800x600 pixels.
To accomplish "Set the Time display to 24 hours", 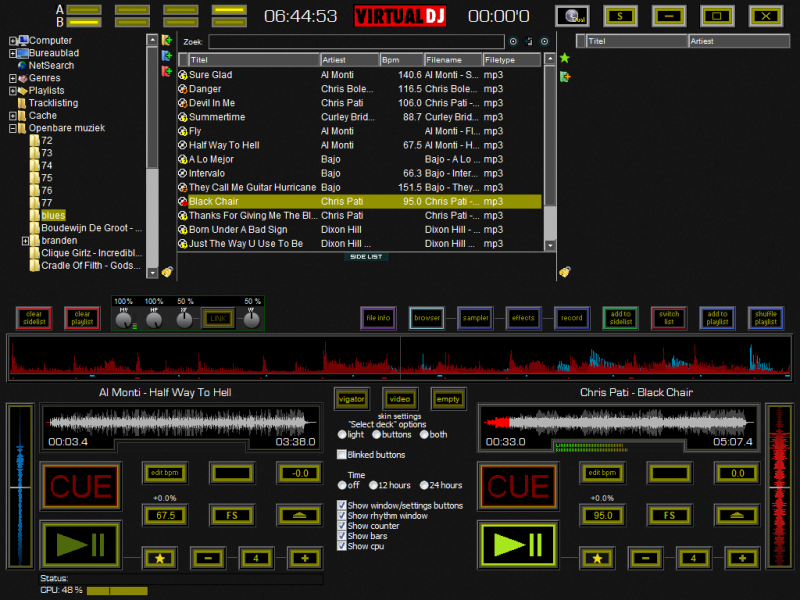I will [424, 485].
